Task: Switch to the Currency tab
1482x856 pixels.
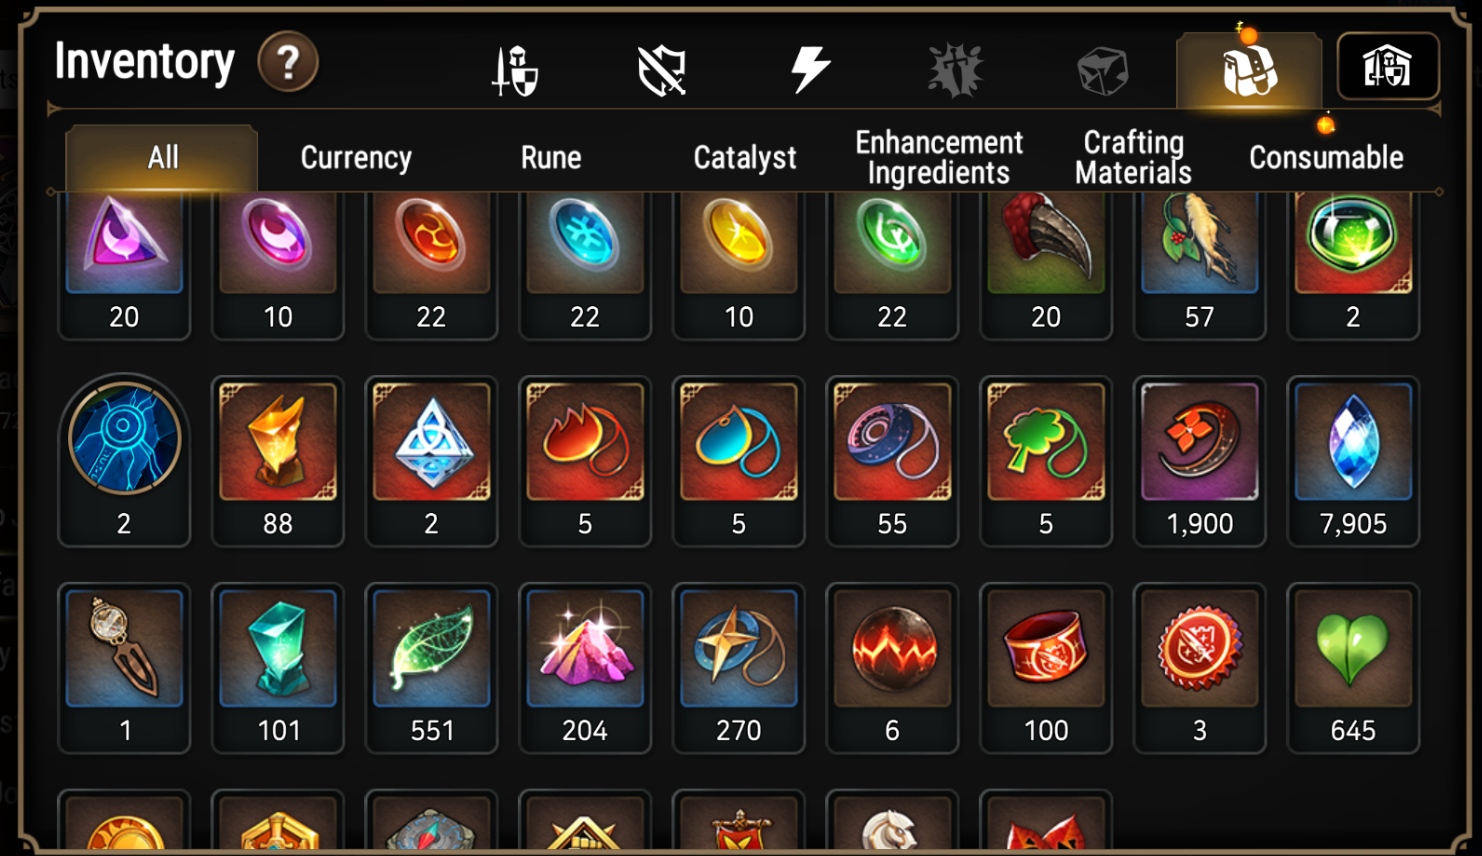Action: (x=356, y=157)
